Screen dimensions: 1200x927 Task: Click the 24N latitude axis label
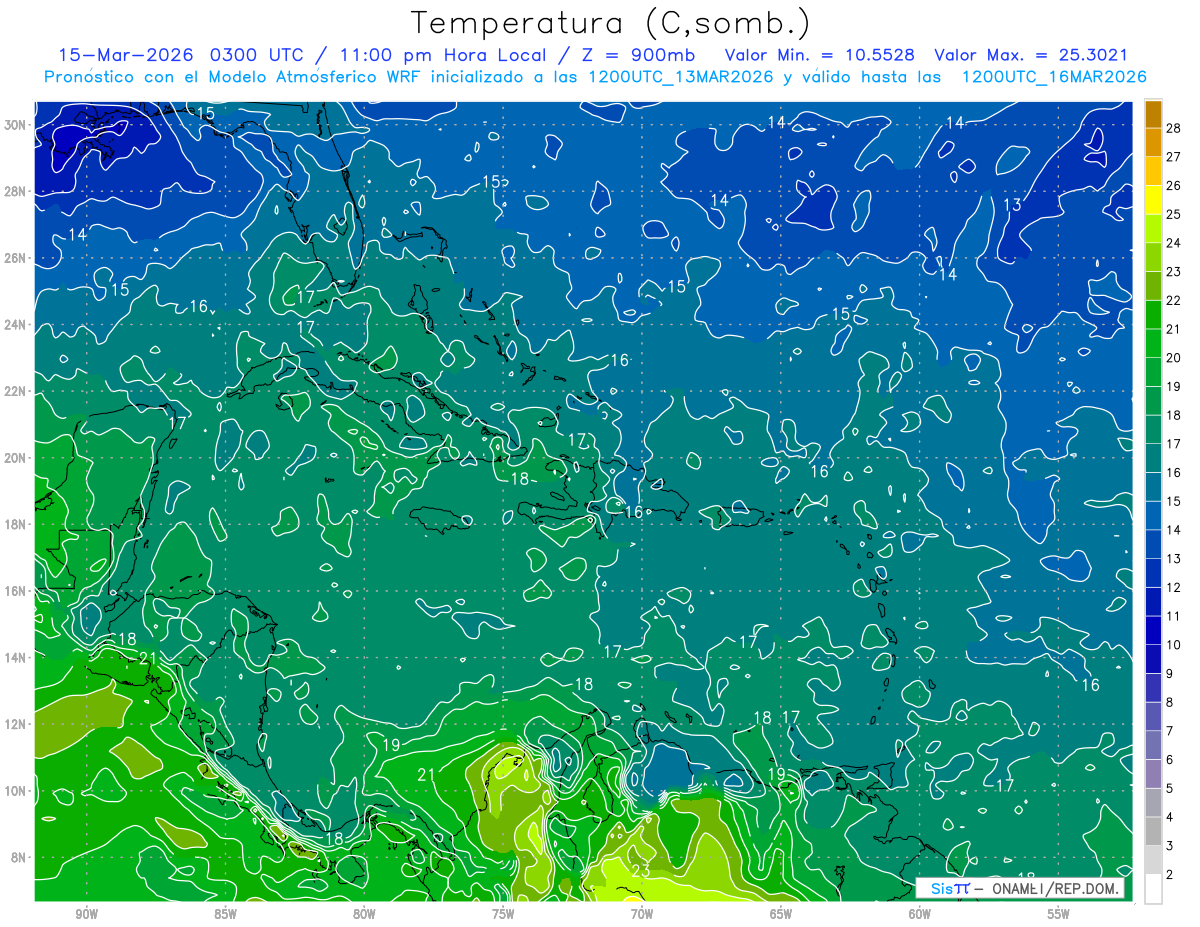click(x=16, y=324)
